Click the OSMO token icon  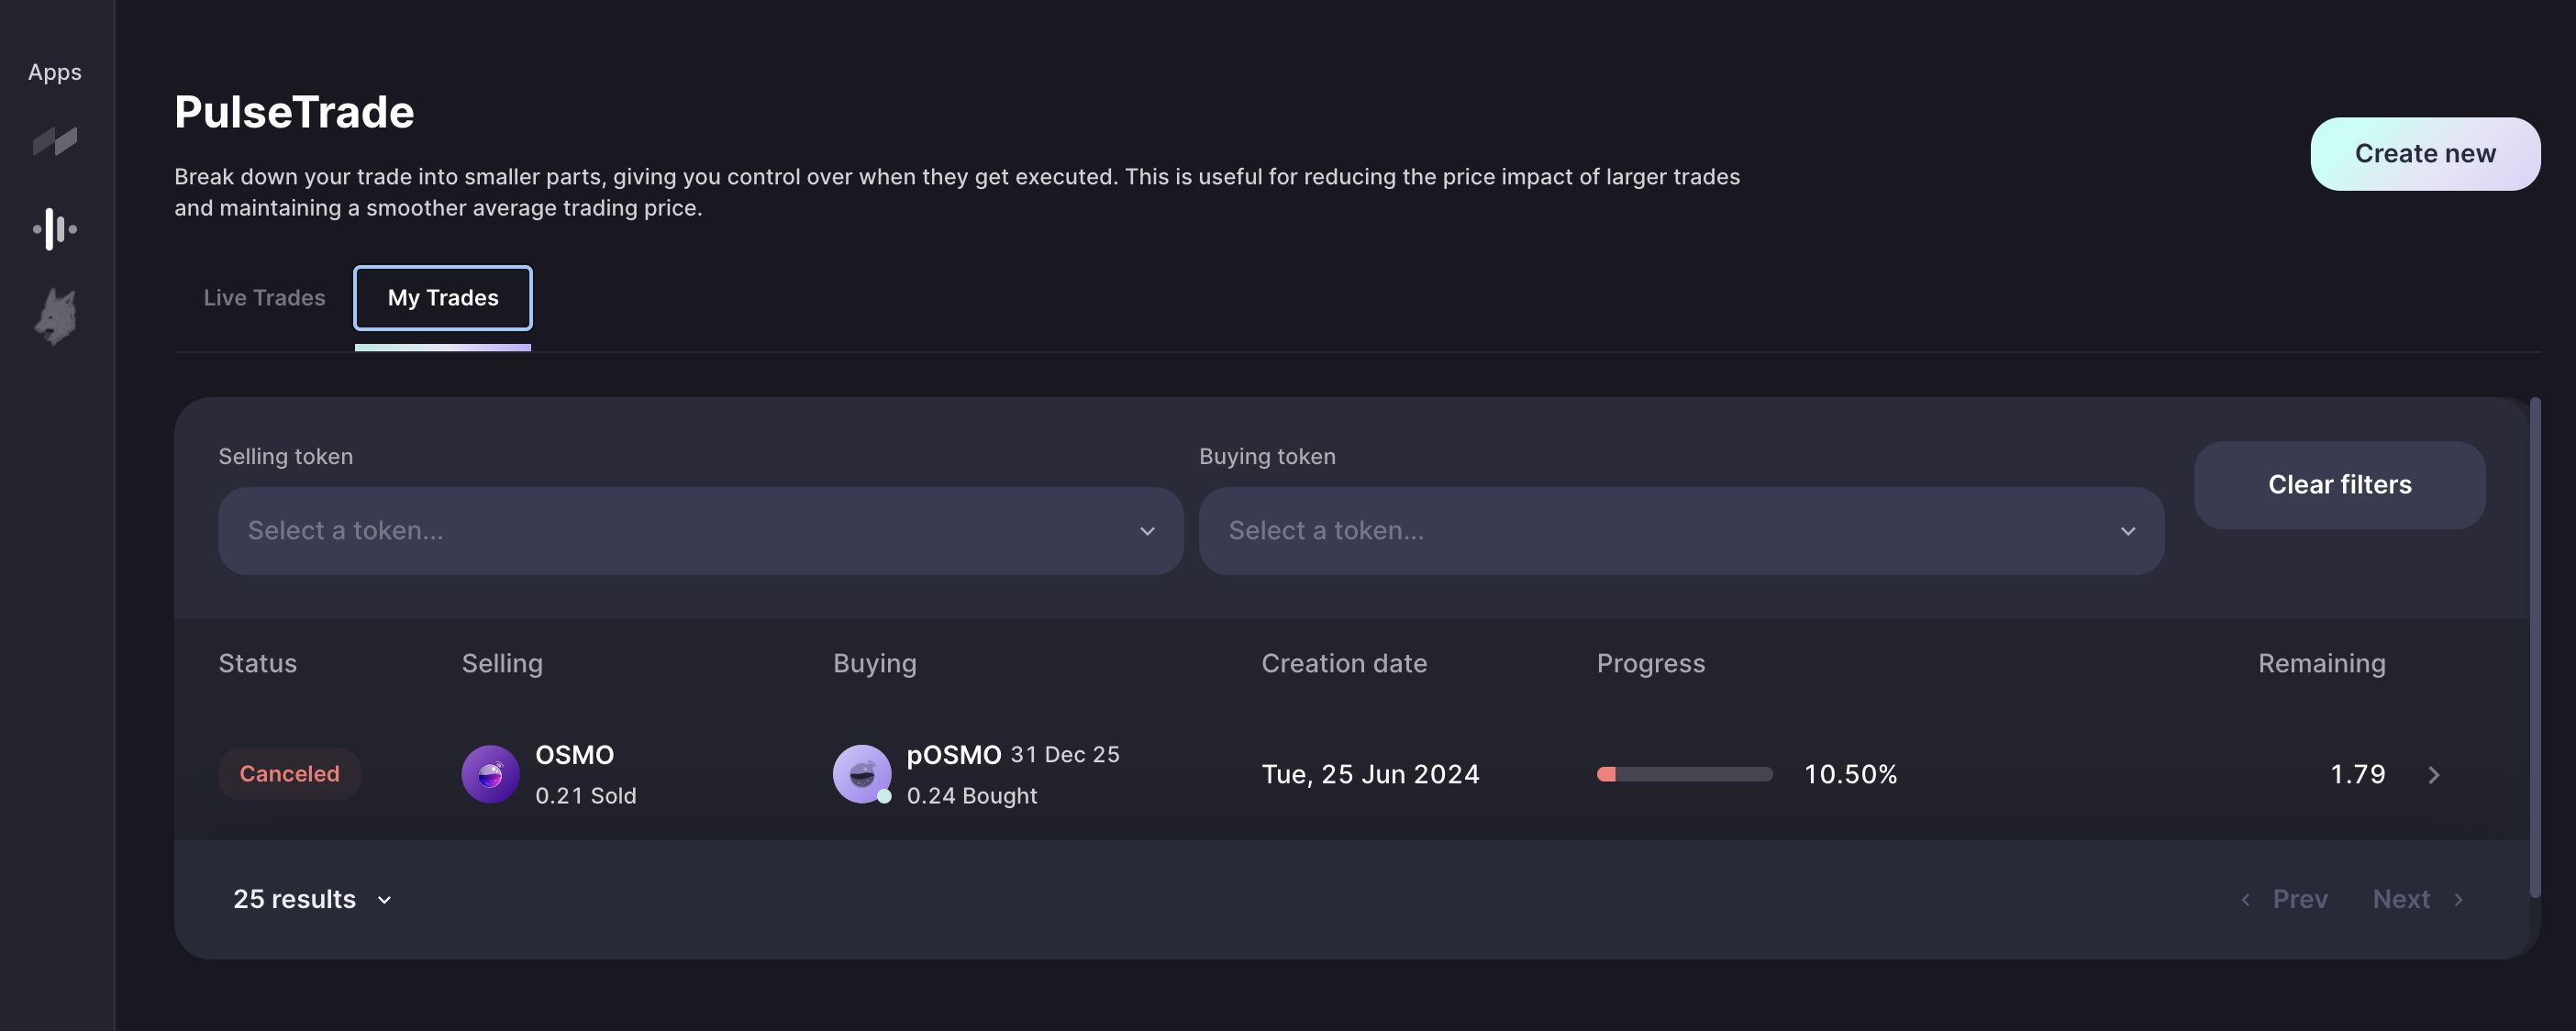(490, 774)
